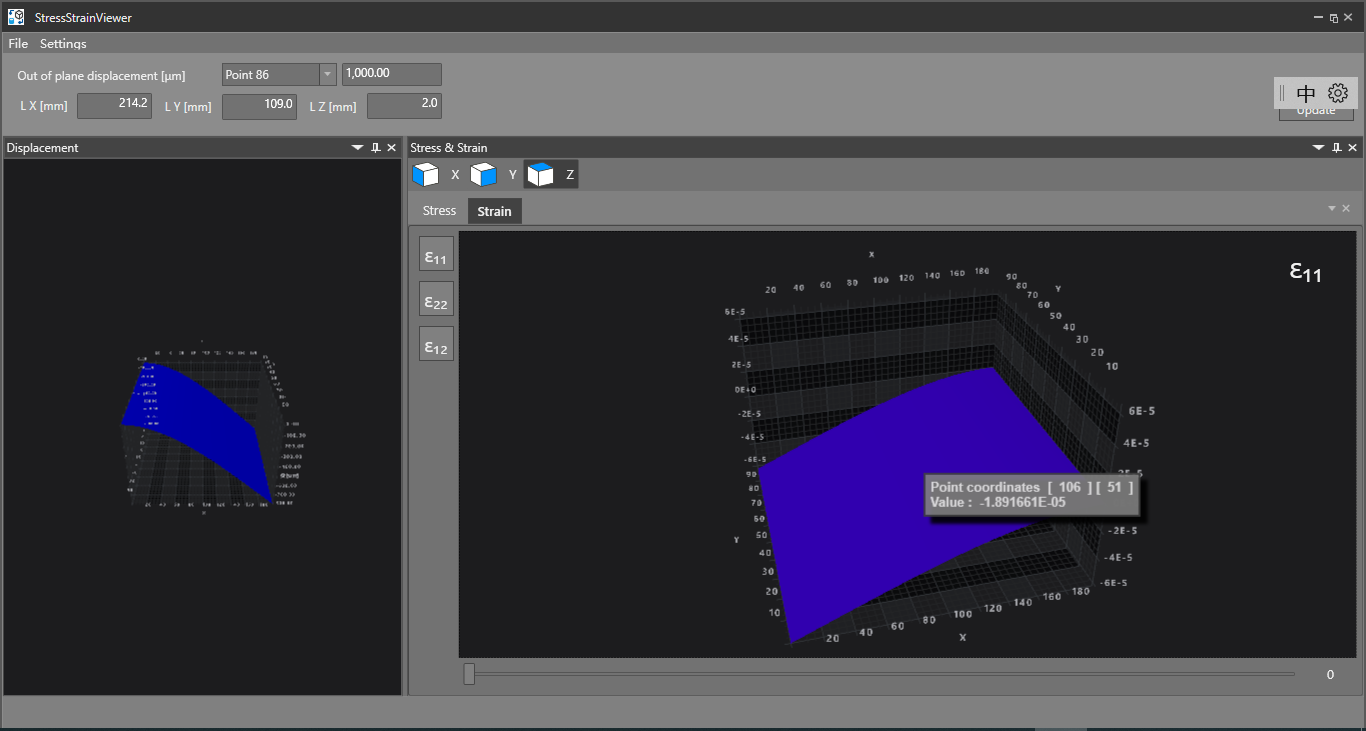Show the ε11 strain component
Viewport: 1366px width, 731px height.
pyautogui.click(x=436, y=254)
